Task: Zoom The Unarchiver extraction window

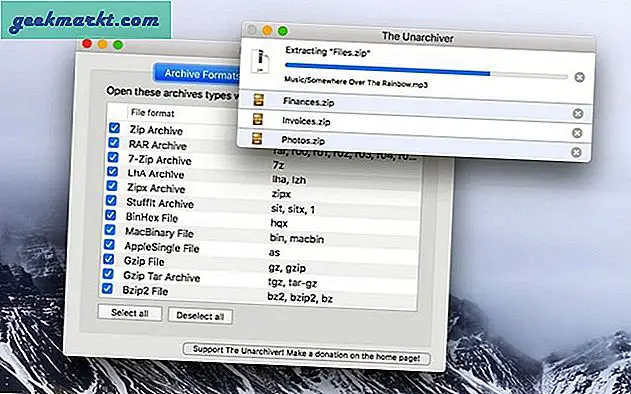Action: pos(283,31)
